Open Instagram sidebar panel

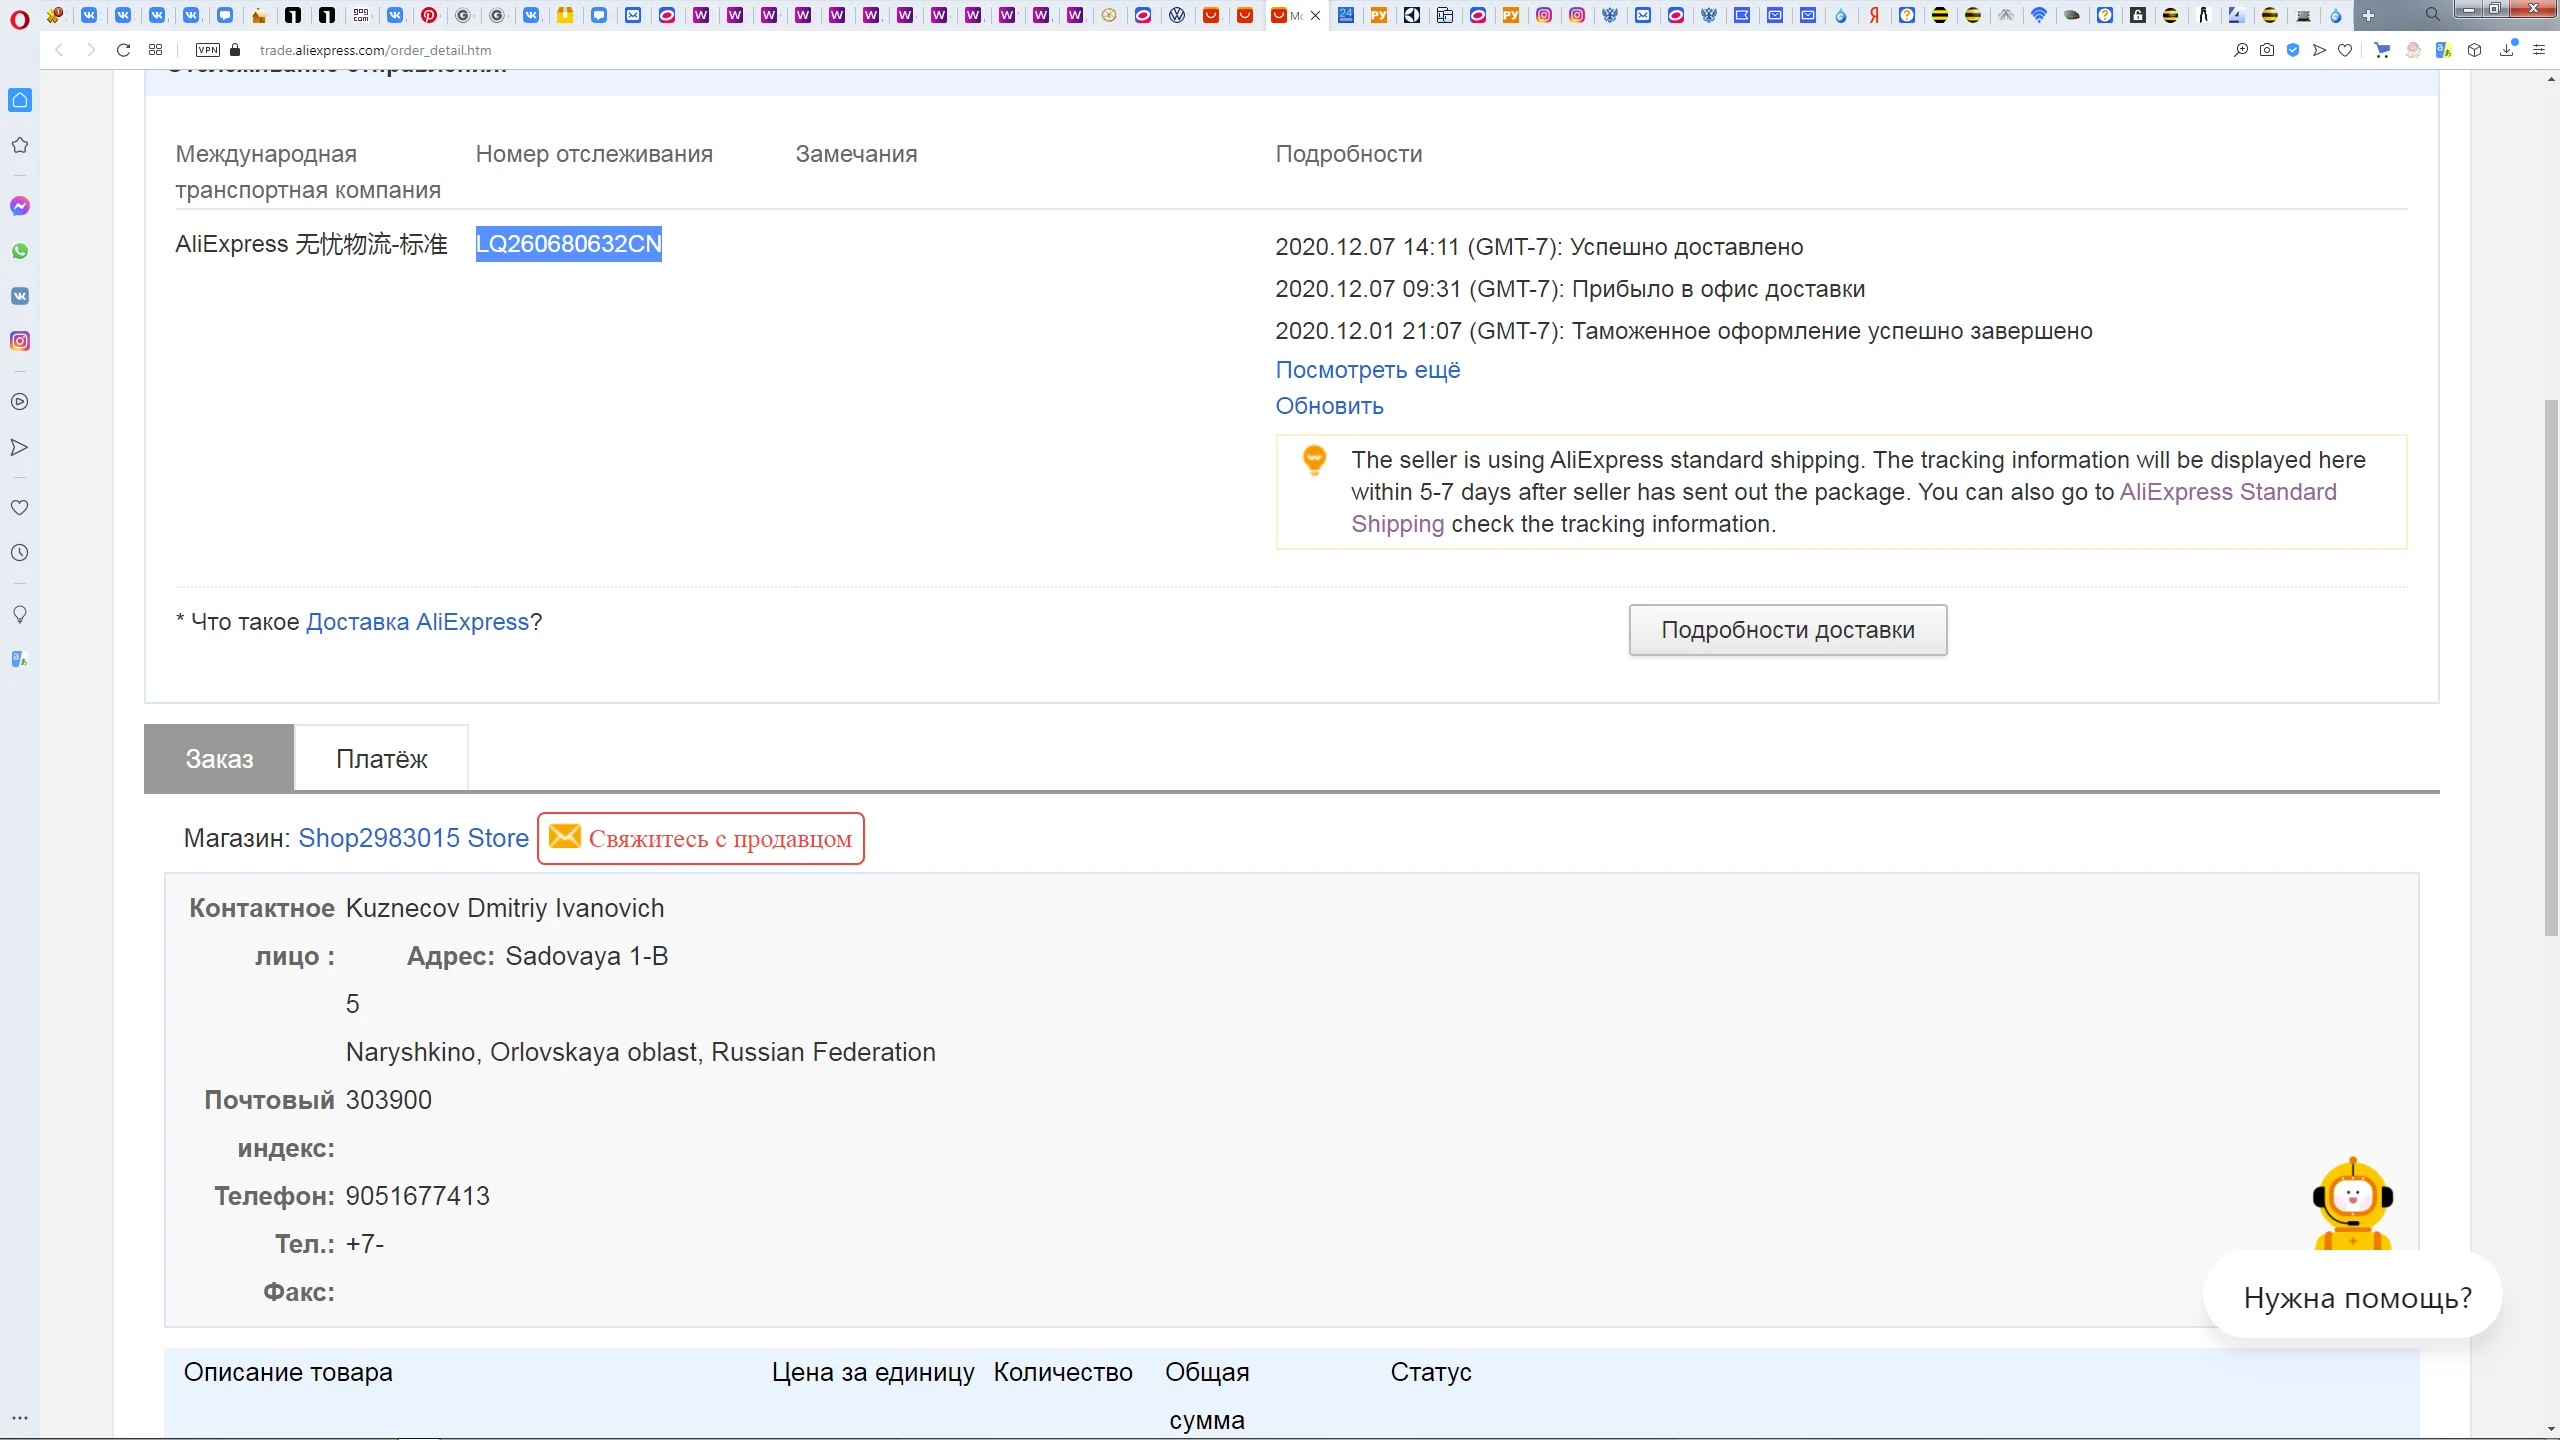[x=20, y=341]
